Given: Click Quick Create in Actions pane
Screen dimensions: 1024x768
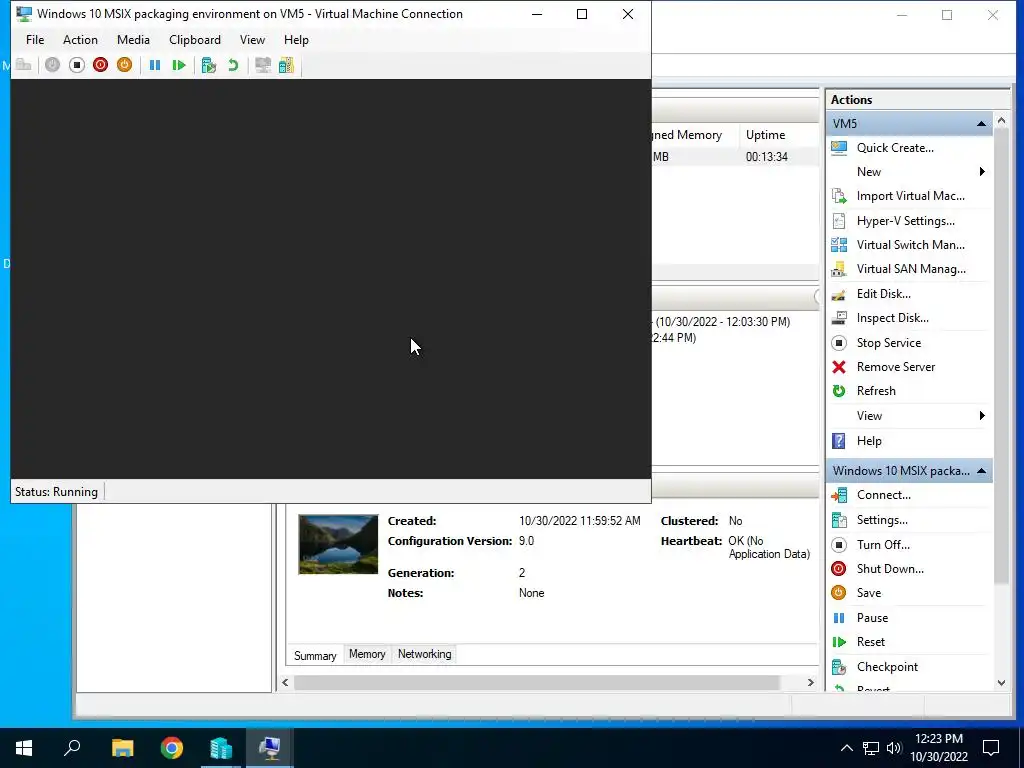Looking at the screenshot, I should (895, 148).
